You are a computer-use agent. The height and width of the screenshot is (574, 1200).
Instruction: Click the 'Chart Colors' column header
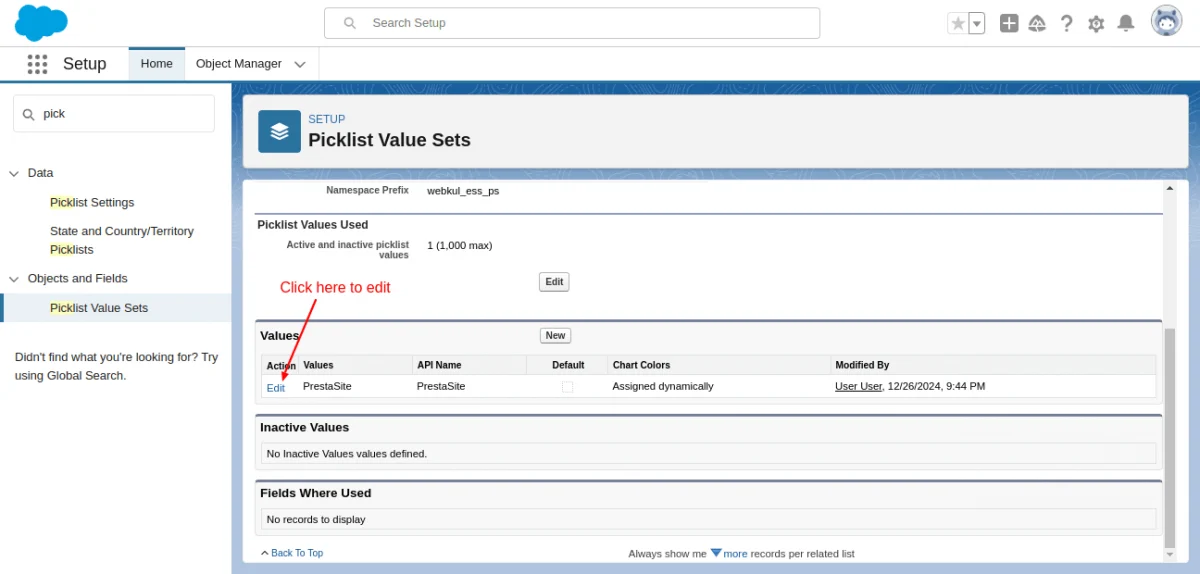pyautogui.click(x=641, y=365)
